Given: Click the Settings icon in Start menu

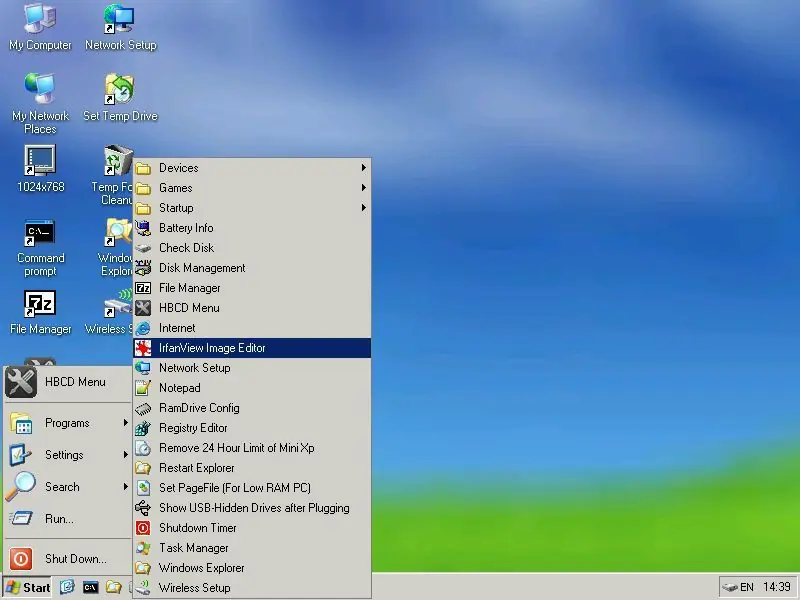Looking at the screenshot, I should (x=21, y=455).
